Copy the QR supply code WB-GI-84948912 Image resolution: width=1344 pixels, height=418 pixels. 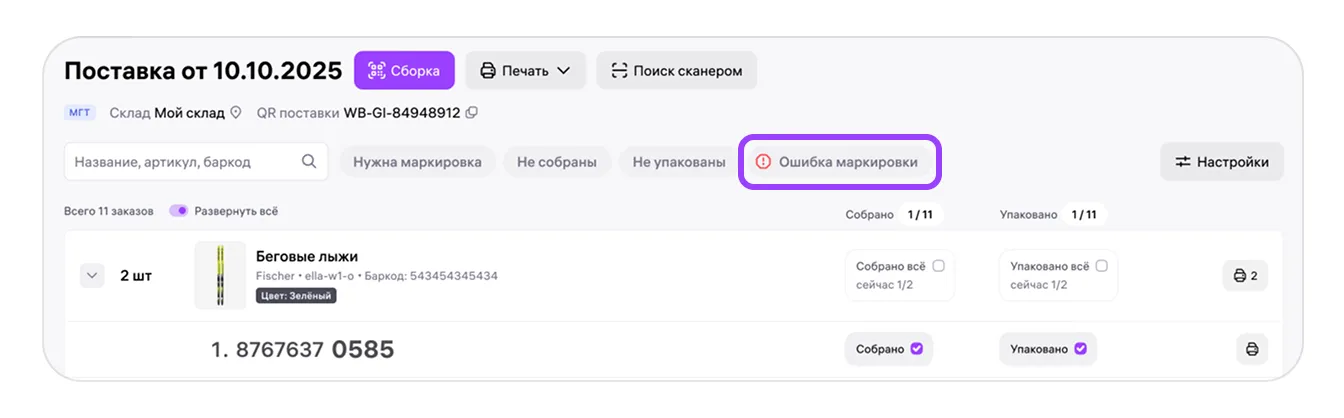(472, 113)
